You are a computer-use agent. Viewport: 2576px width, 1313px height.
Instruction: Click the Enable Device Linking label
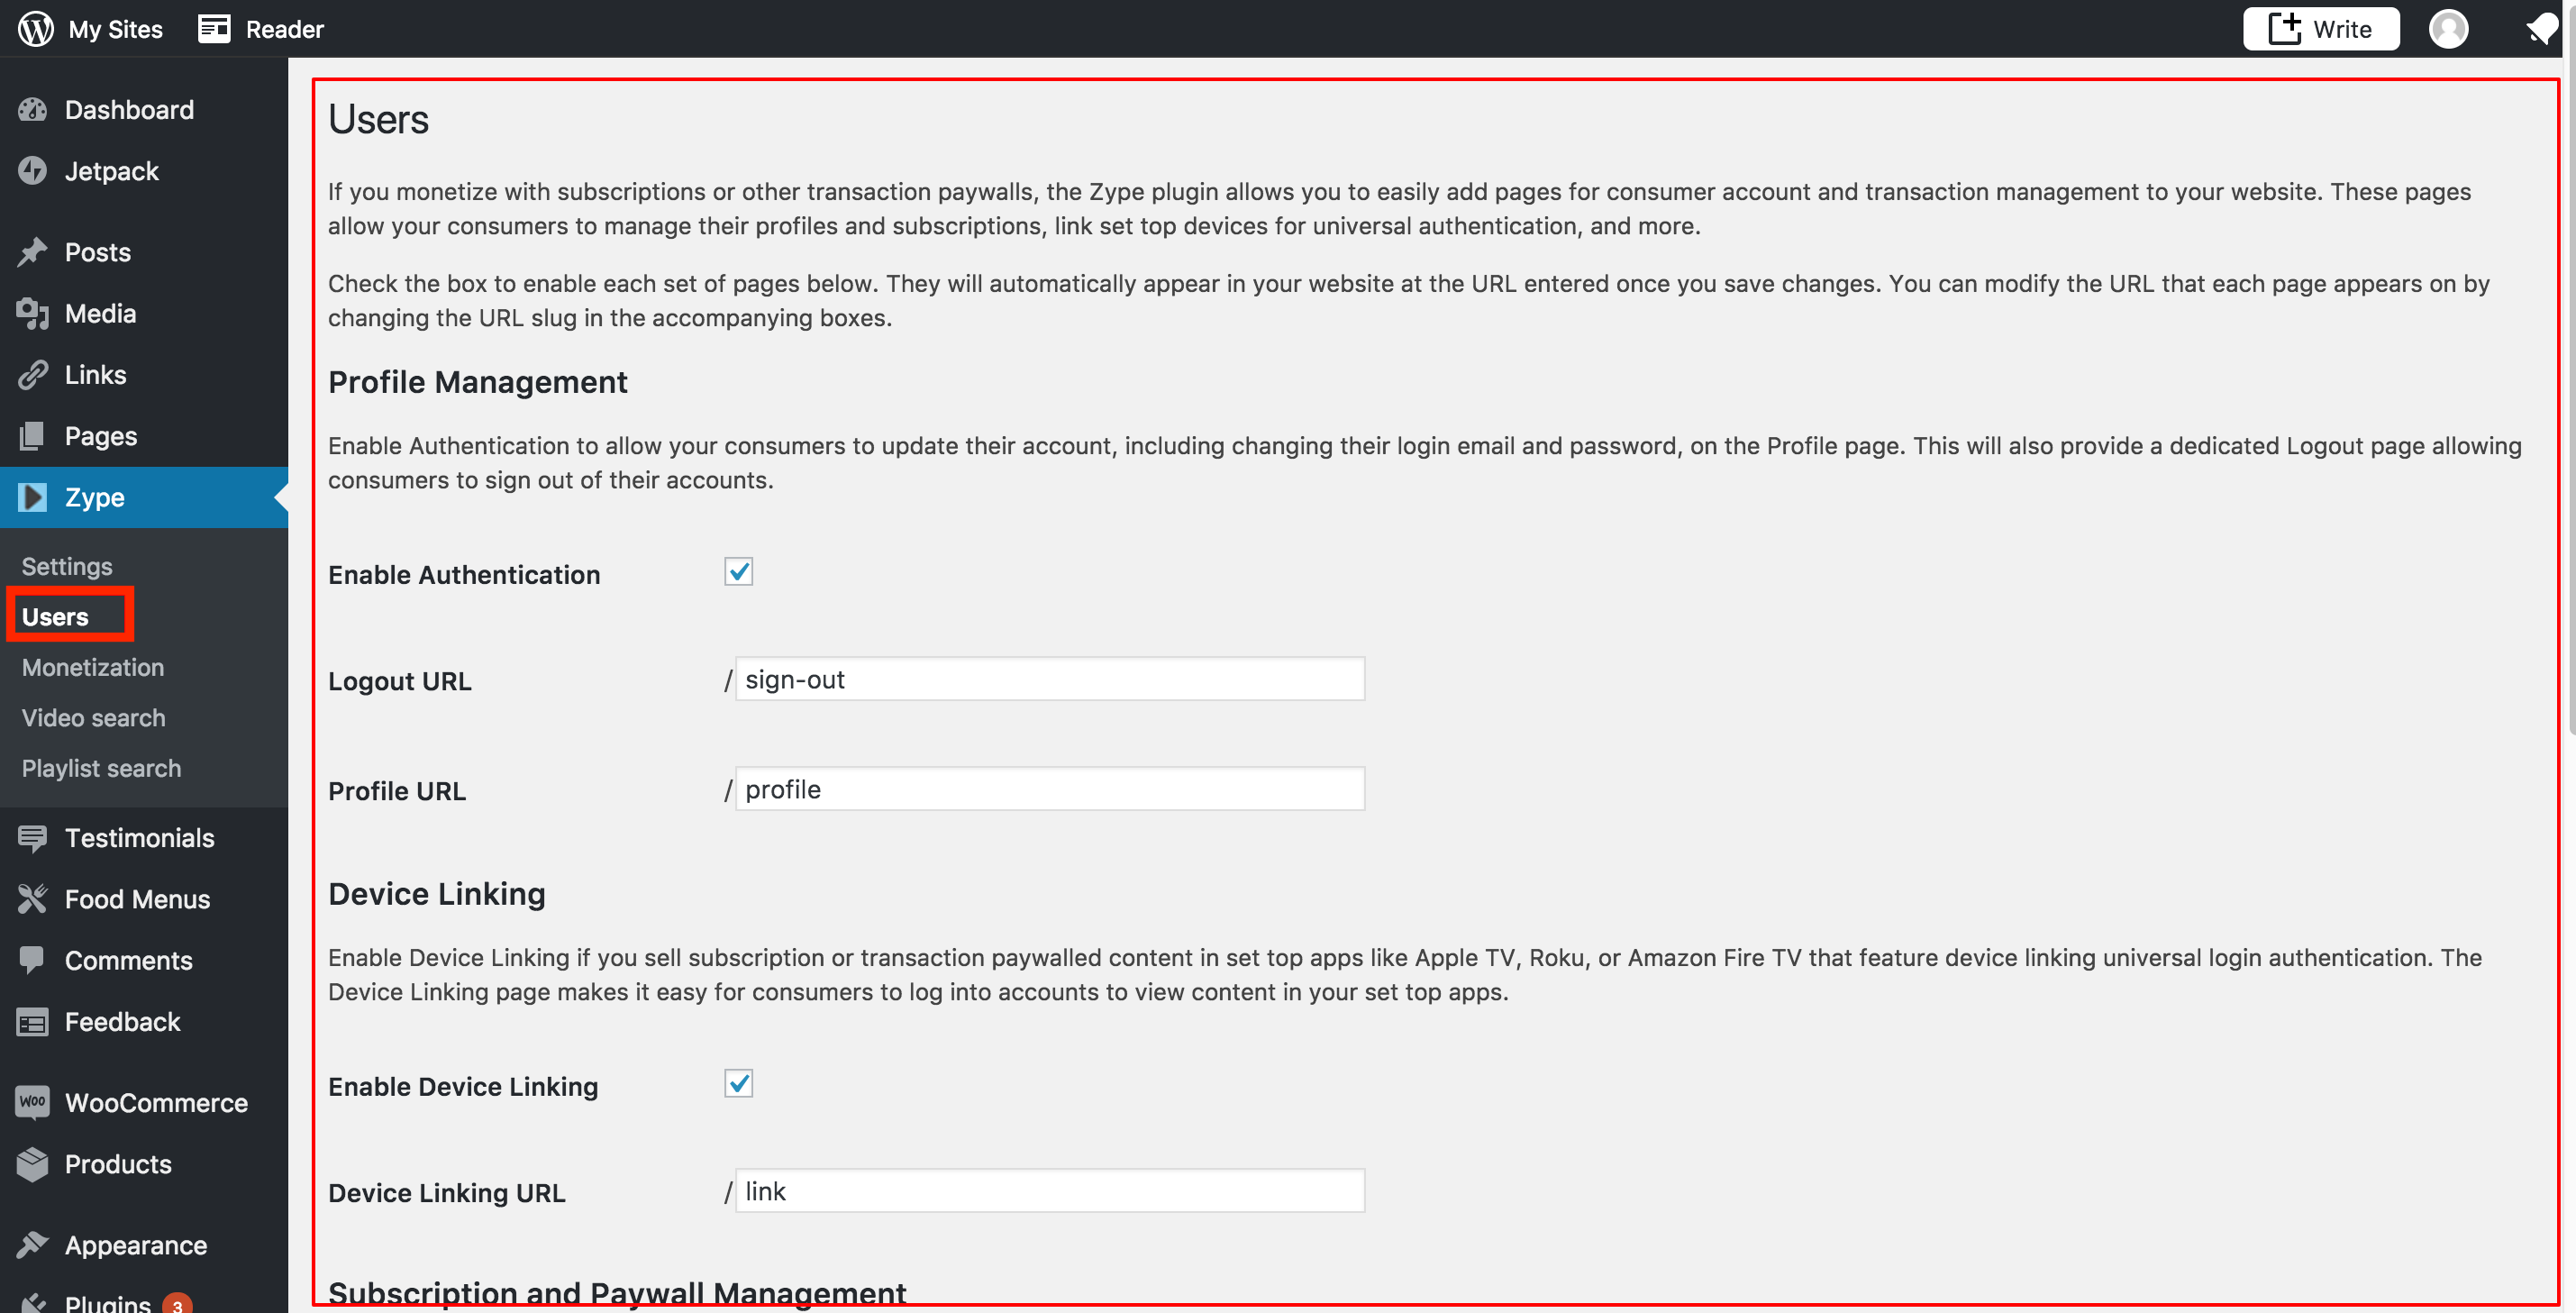click(463, 1087)
